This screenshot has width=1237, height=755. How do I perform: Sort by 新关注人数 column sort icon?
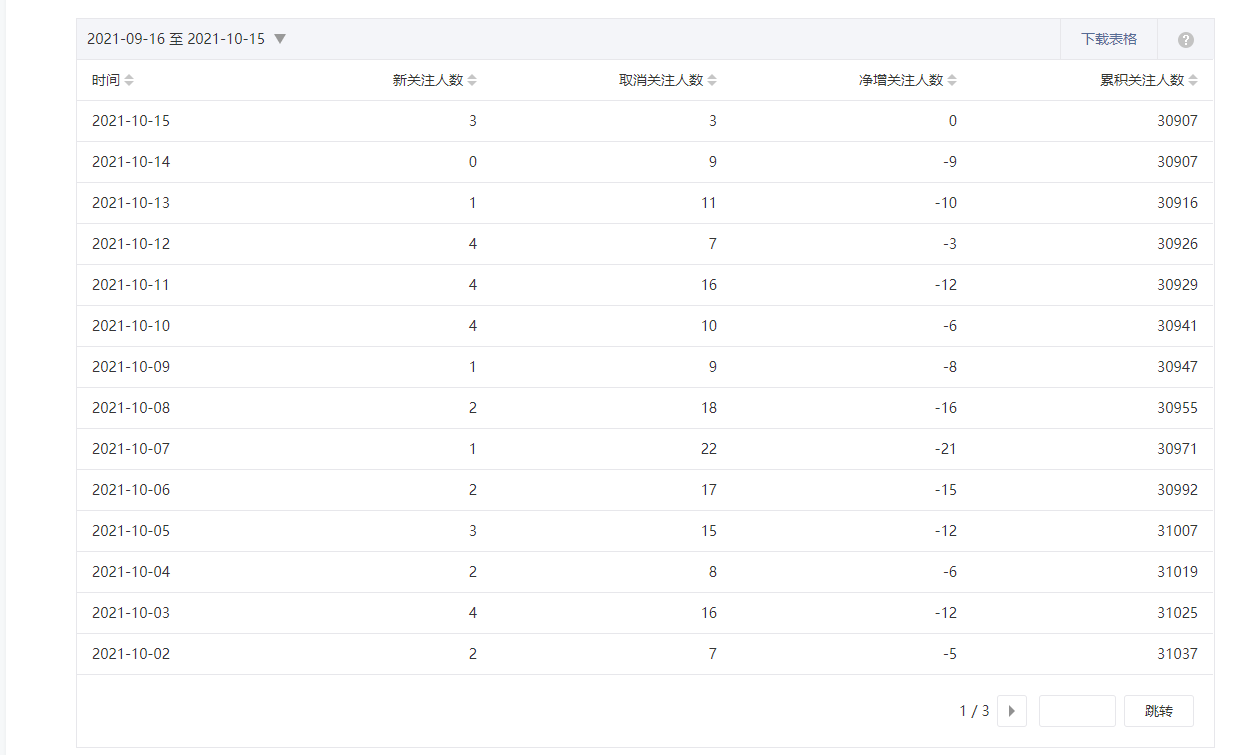tap(473, 81)
